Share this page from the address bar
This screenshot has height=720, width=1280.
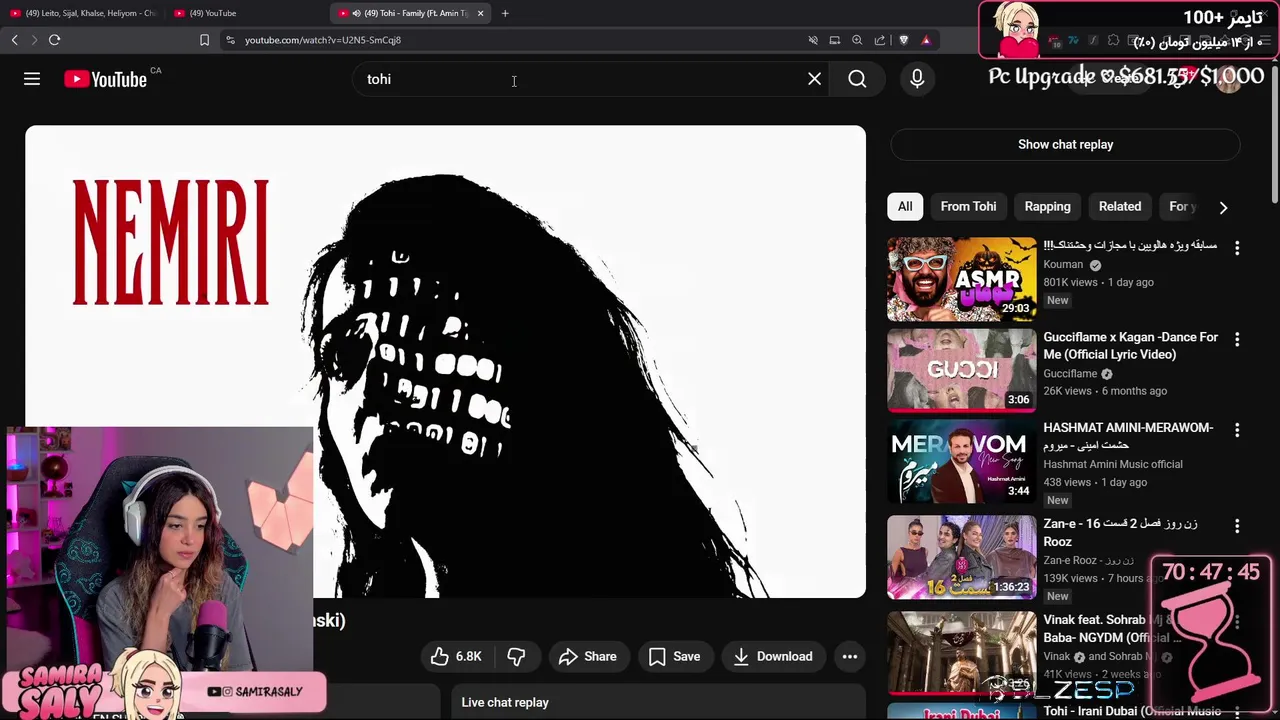pyautogui.click(x=880, y=40)
